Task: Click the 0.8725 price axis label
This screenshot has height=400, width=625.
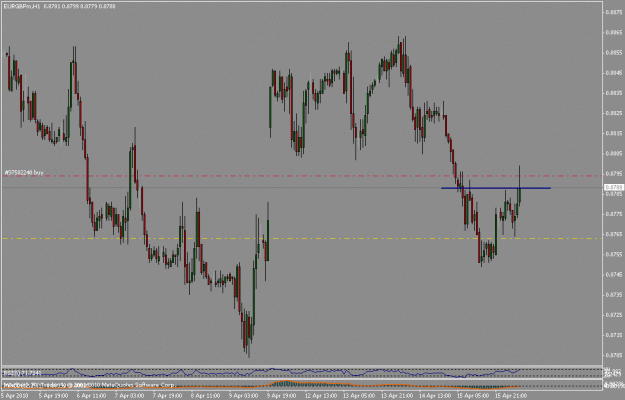Action: point(614,315)
